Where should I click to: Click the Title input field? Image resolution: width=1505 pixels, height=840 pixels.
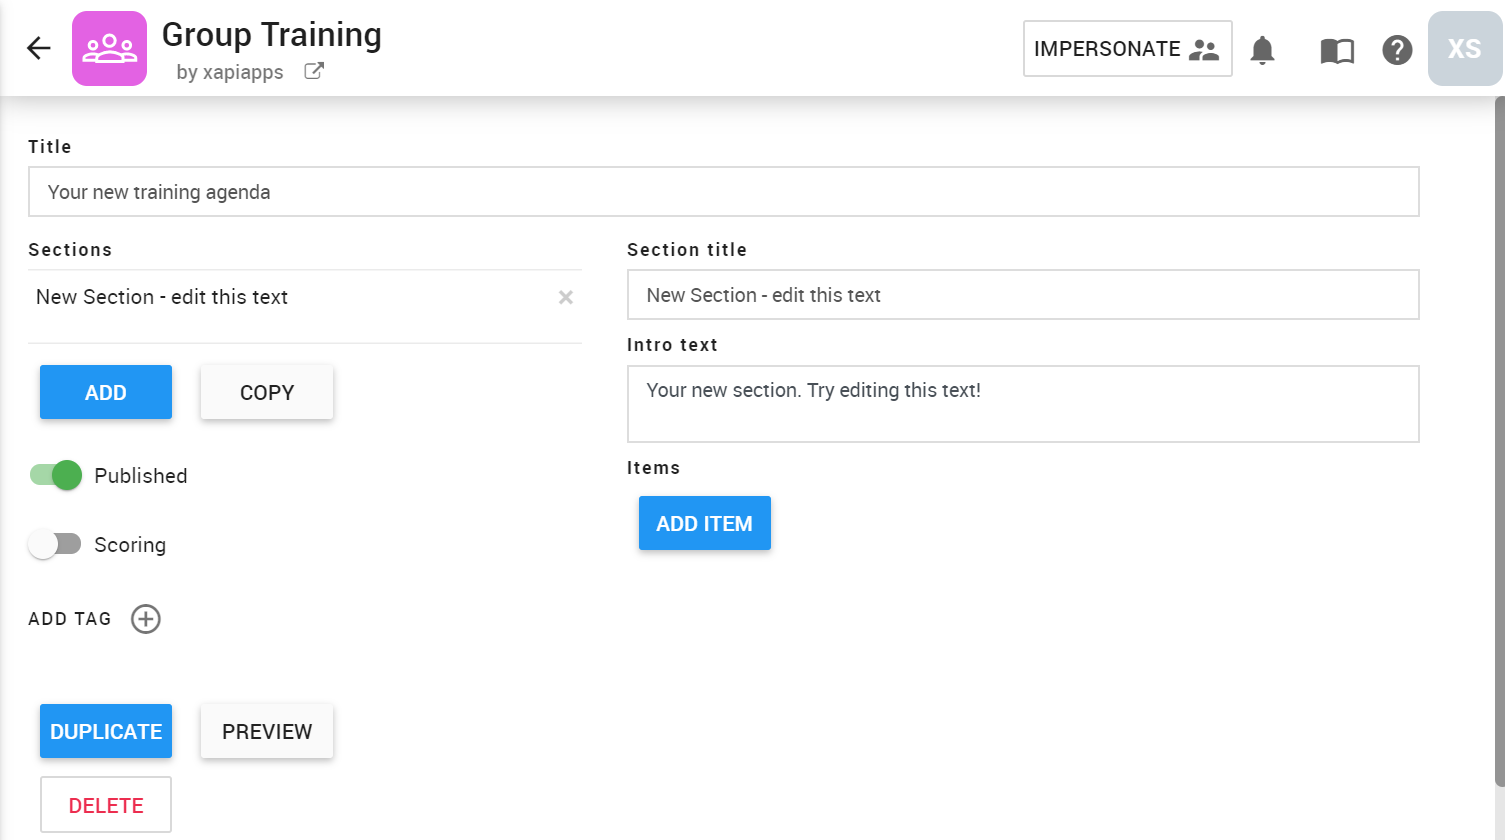[x=724, y=191]
